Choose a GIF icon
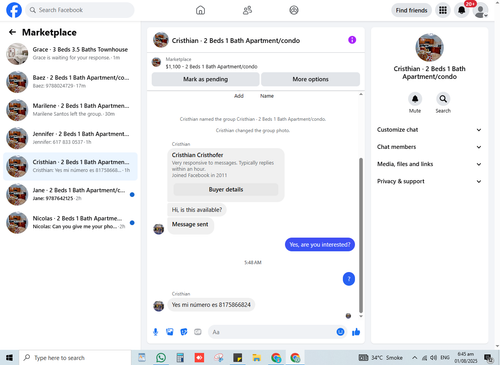 (x=198, y=332)
